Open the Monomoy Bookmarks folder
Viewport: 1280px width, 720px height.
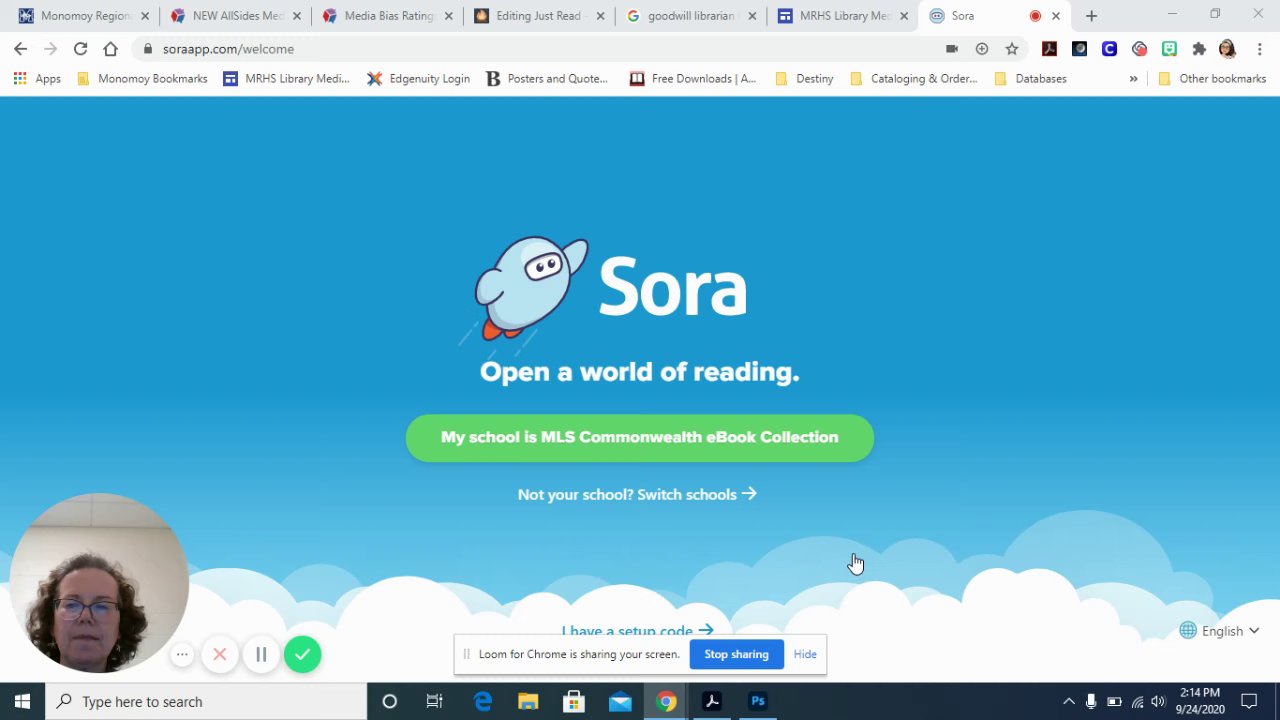pos(142,78)
